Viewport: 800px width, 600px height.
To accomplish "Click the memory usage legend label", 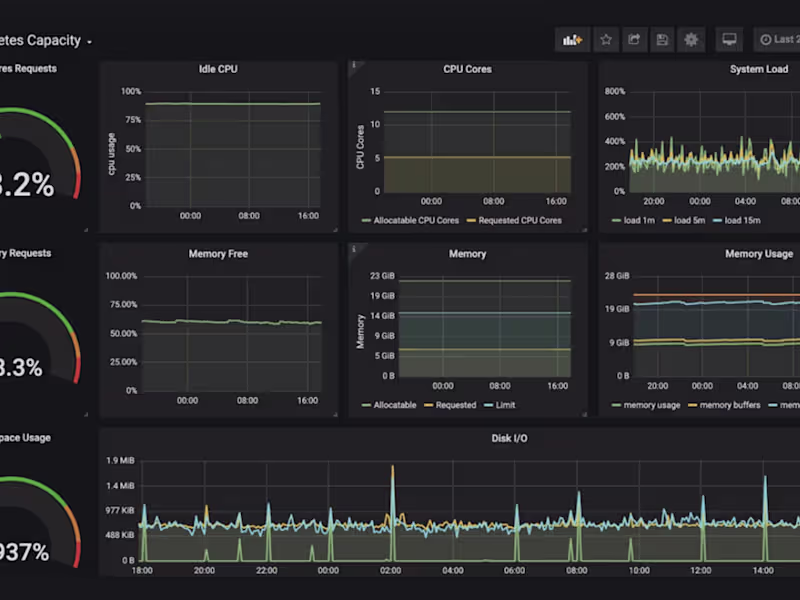I will click(x=651, y=405).
